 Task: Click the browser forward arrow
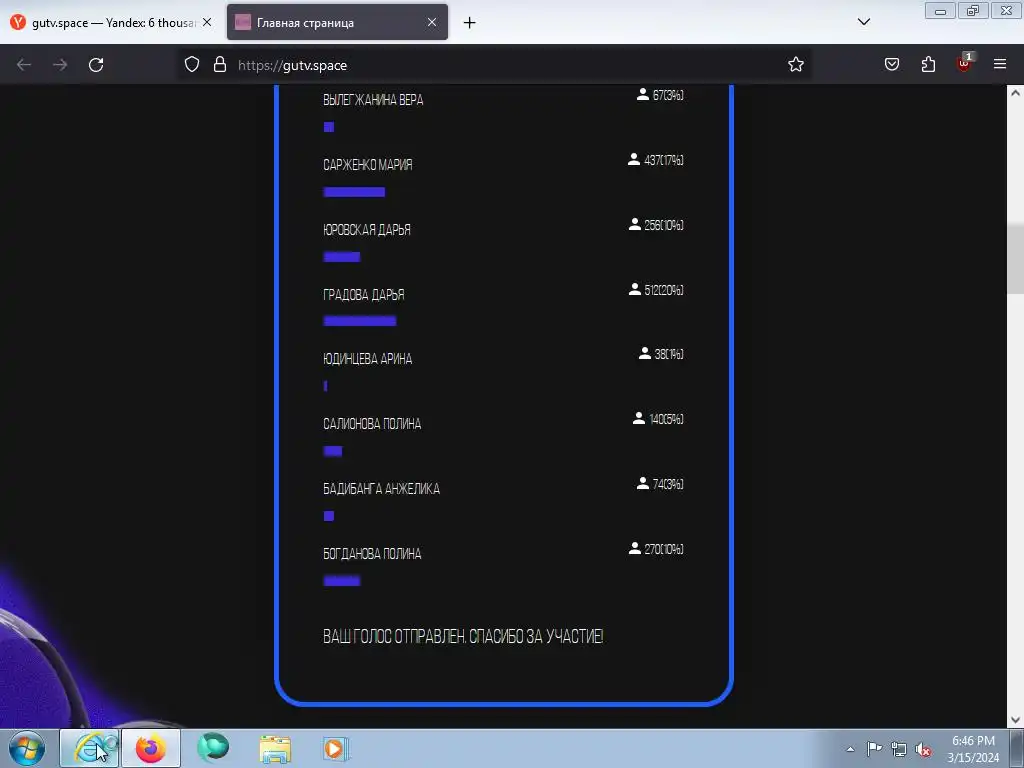coord(60,65)
